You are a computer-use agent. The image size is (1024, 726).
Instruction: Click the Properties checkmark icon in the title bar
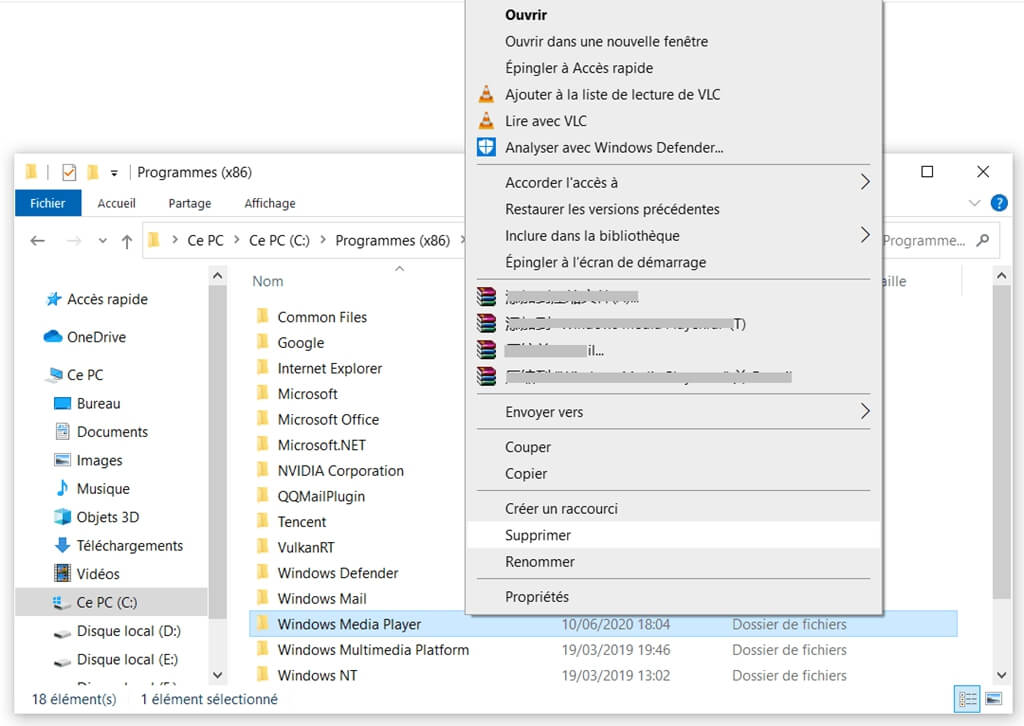tap(69, 172)
